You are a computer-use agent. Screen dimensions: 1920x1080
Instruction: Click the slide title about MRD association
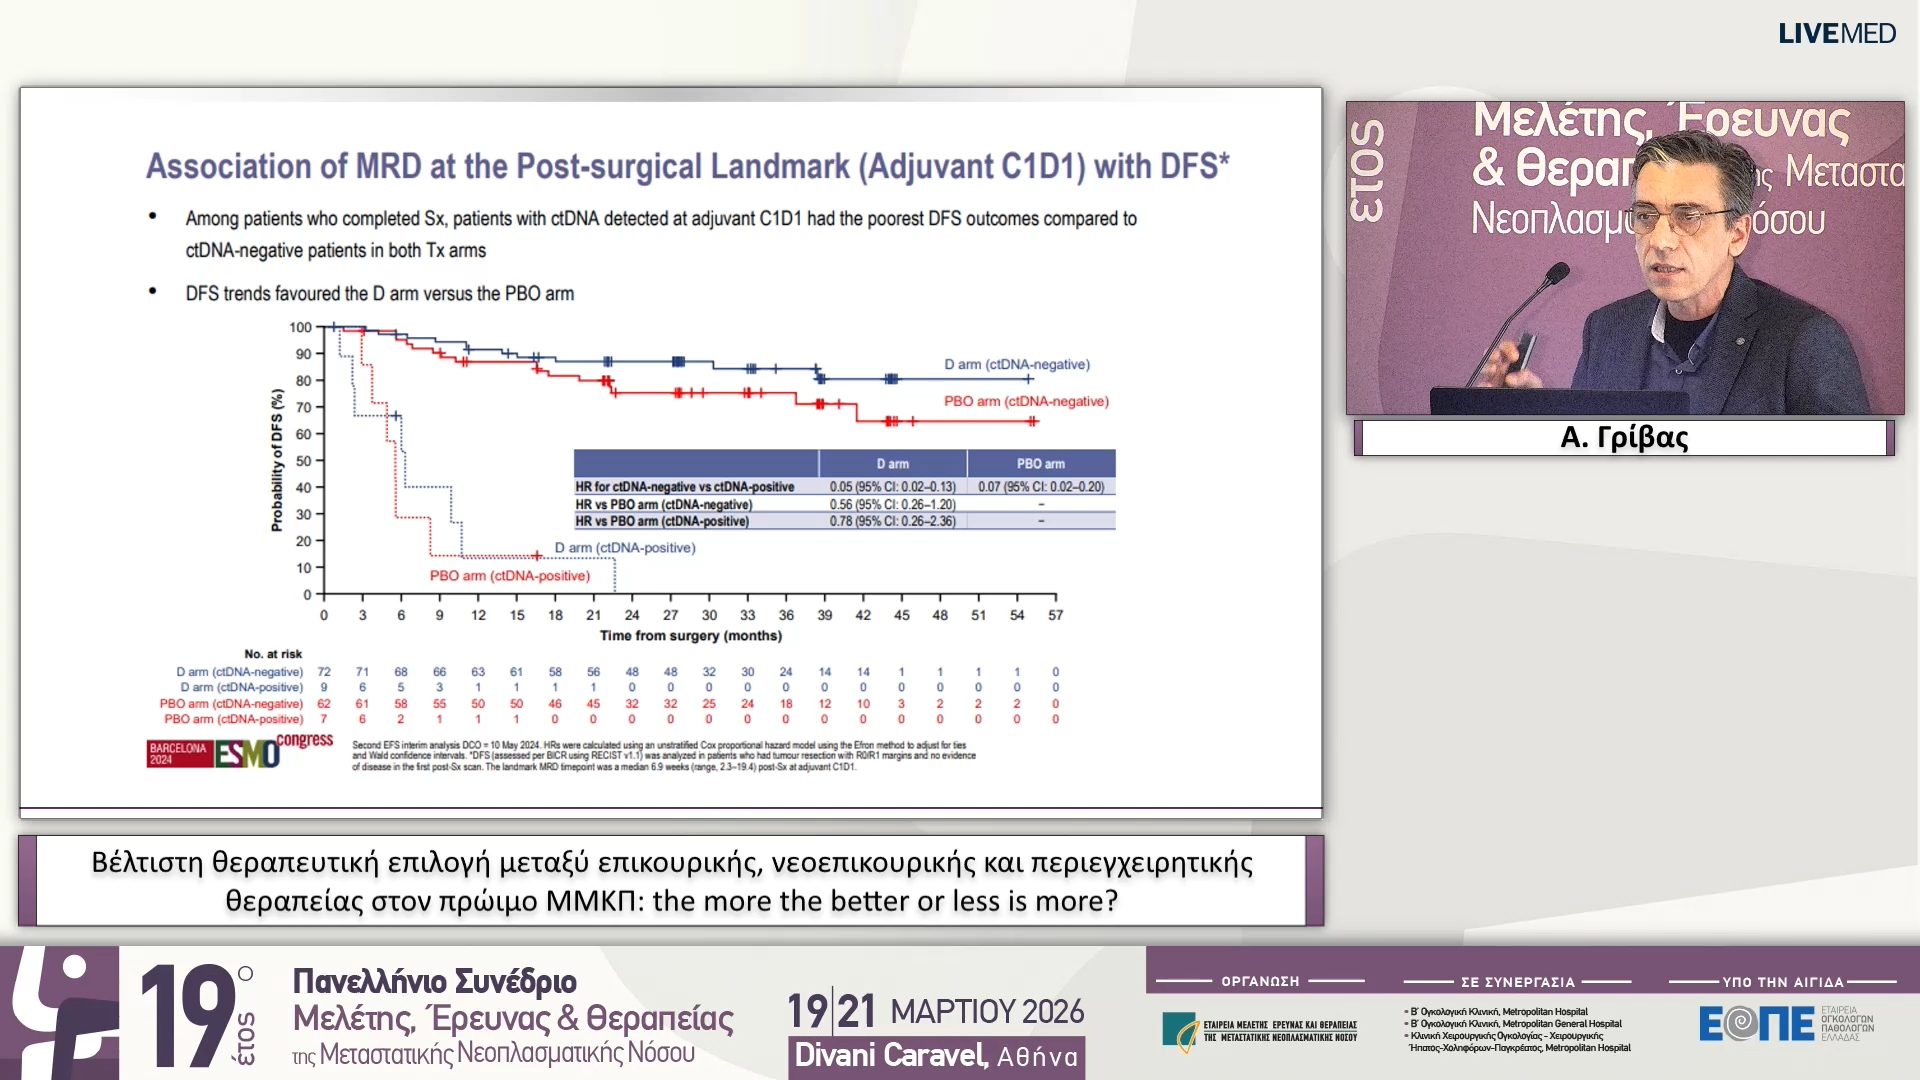[687, 166]
